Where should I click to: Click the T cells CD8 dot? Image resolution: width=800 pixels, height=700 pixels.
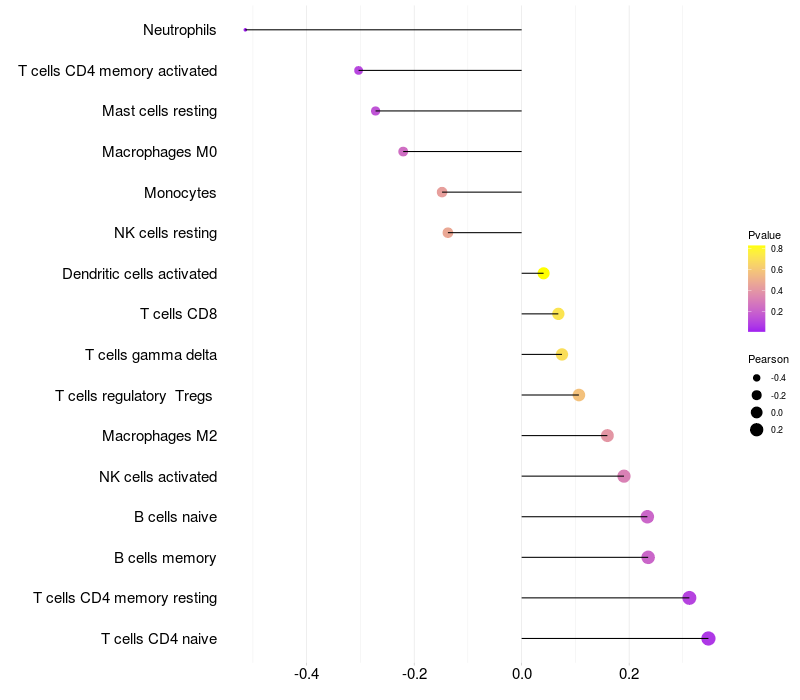click(x=558, y=314)
